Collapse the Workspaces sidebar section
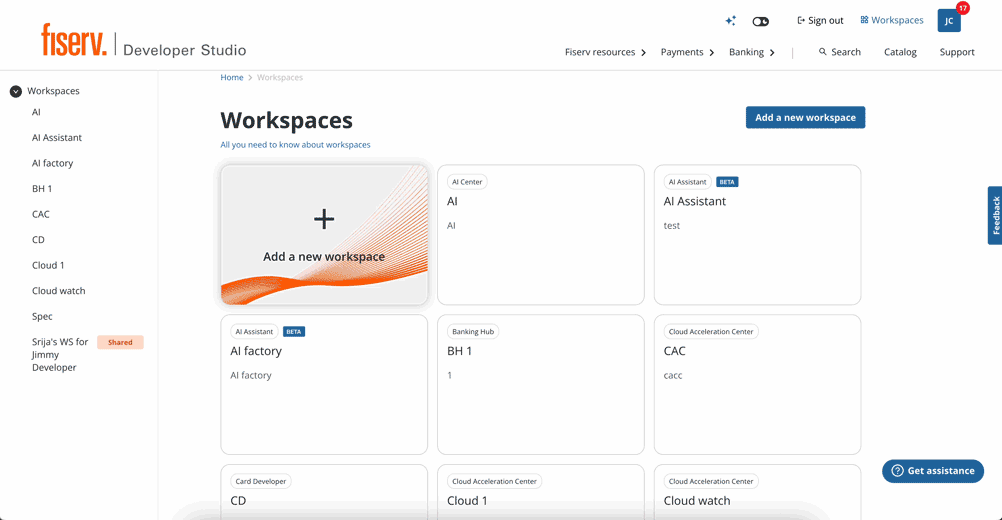Screen dimensions: 1002x520 pos(16,91)
